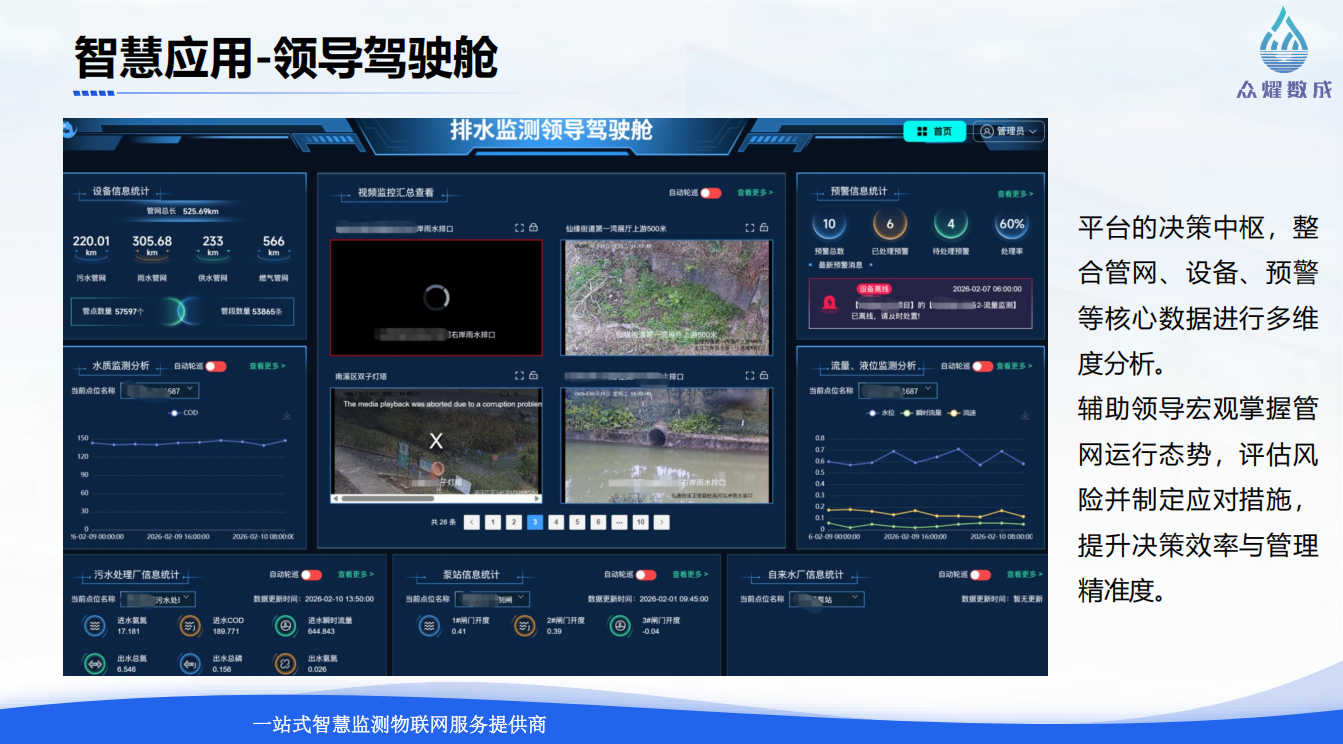Open the 管理员 user dropdown
1343x744 pixels.
pos(1009,131)
